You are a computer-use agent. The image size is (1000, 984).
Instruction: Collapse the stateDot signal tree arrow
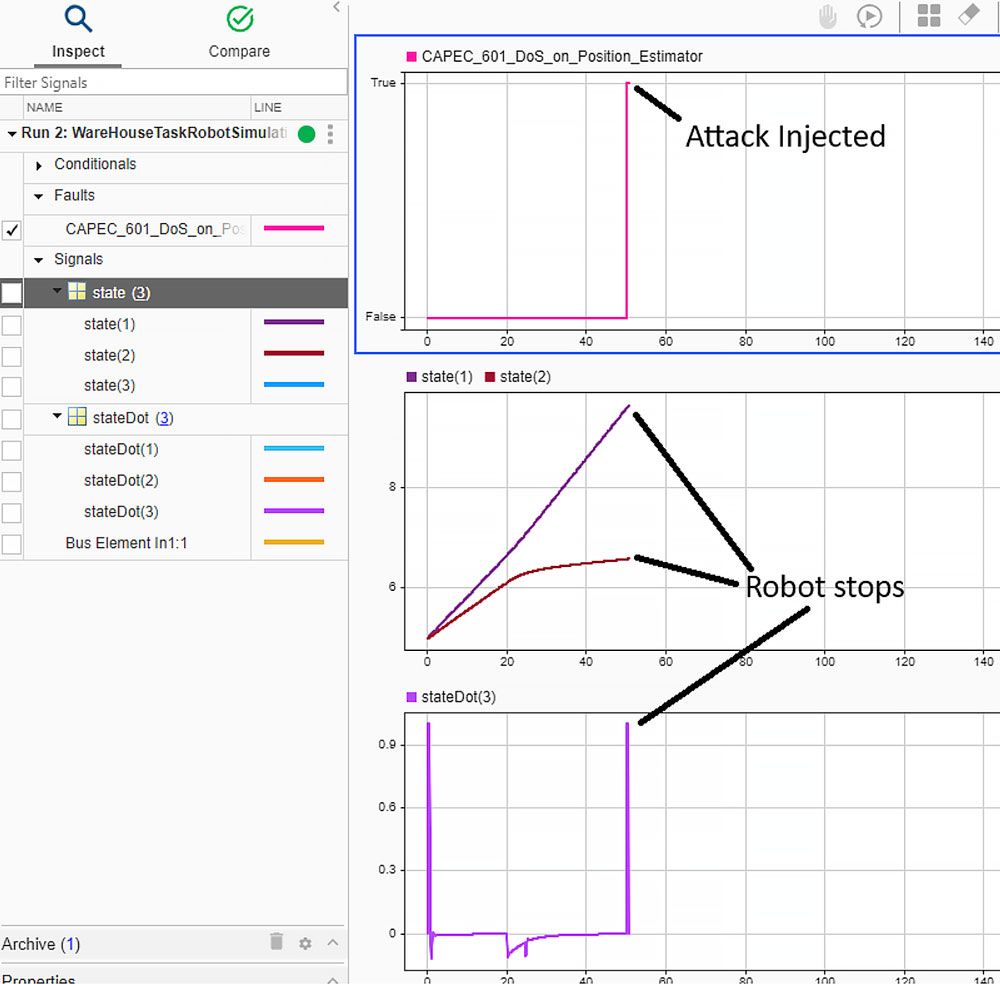coord(58,417)
